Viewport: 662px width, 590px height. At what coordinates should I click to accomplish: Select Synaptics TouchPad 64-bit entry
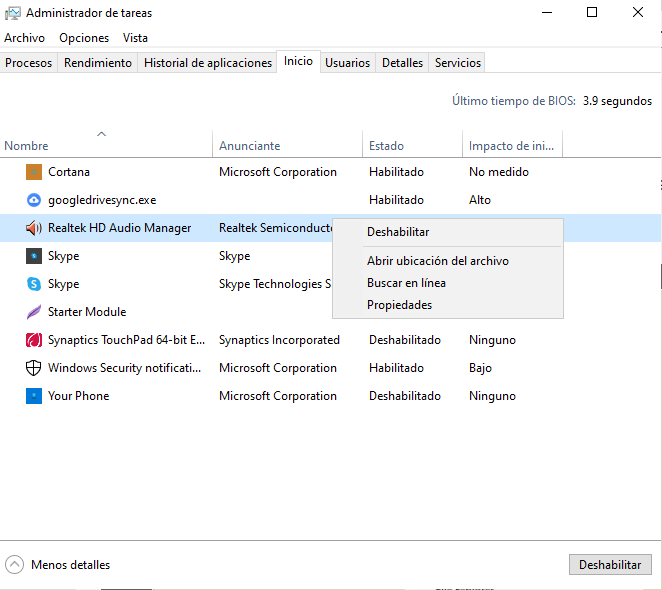[x=127, y=340]
